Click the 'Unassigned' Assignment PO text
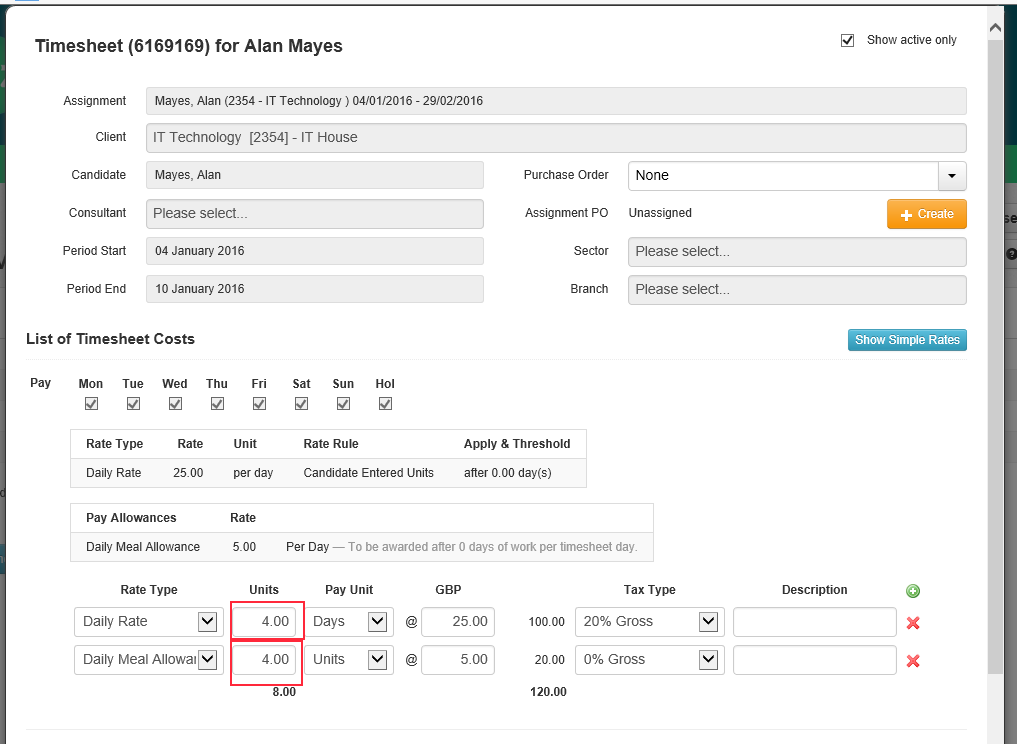 660,213
